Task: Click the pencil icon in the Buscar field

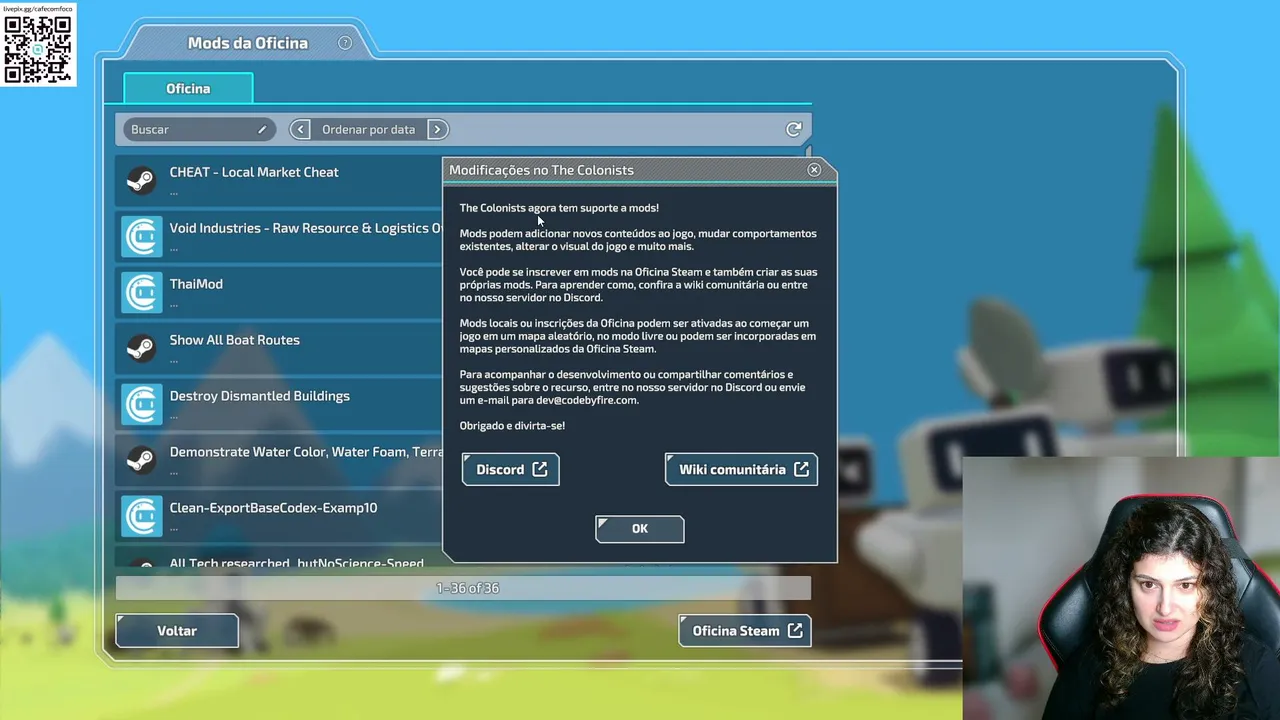Action: tap(262, 129)
